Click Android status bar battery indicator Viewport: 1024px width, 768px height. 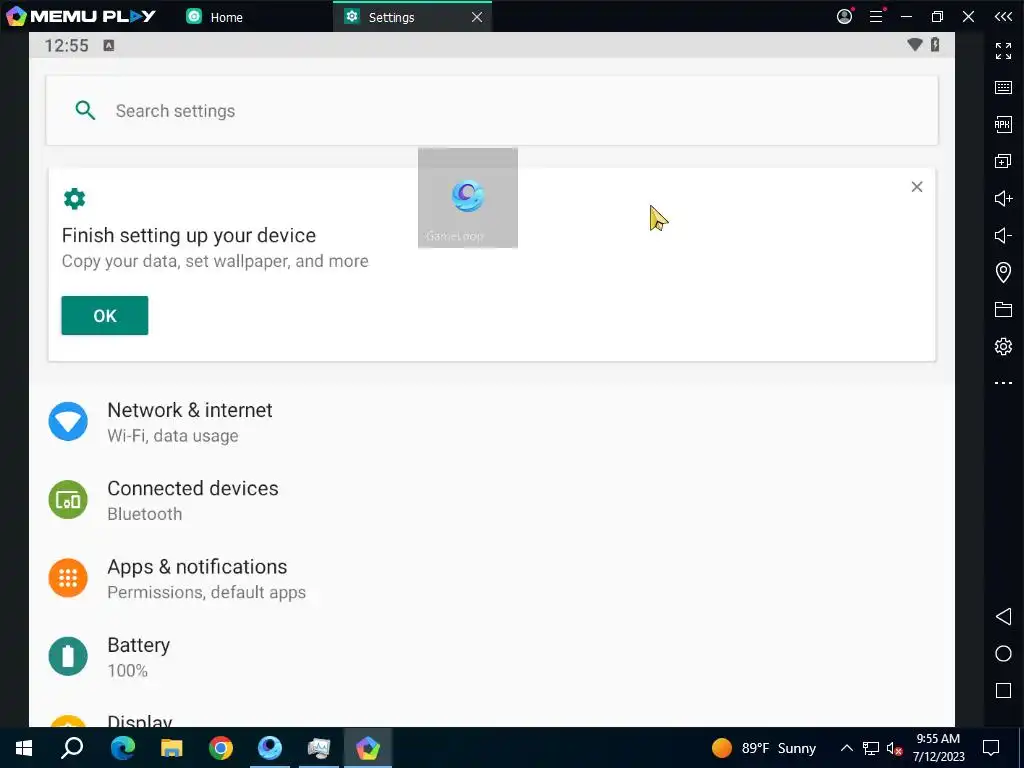tap(935, 44)
